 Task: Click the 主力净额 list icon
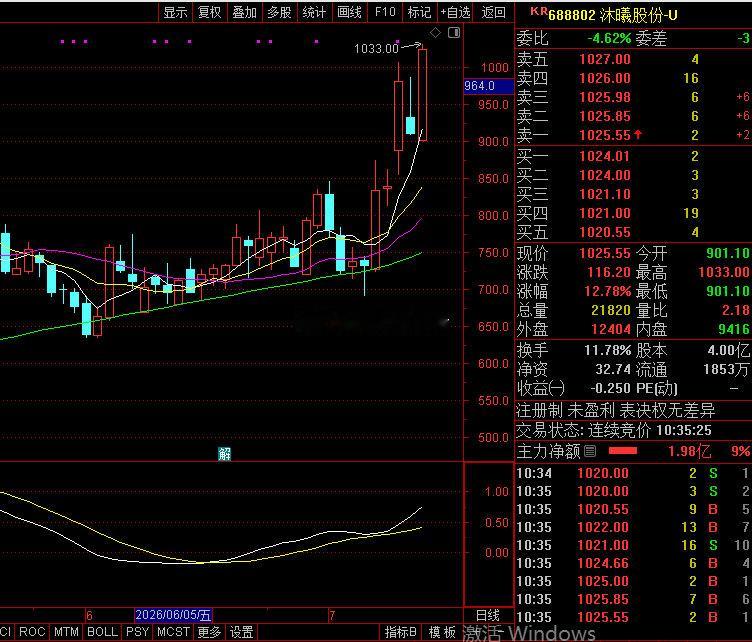[590, 451]
